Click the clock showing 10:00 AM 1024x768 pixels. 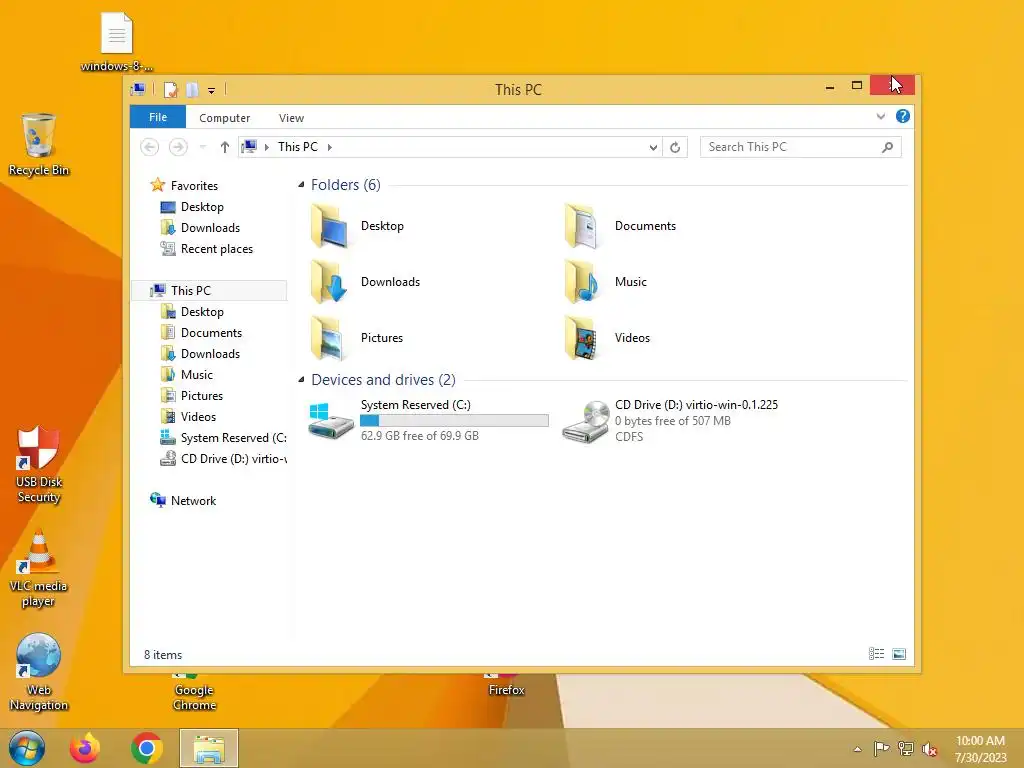click(980, 748)
